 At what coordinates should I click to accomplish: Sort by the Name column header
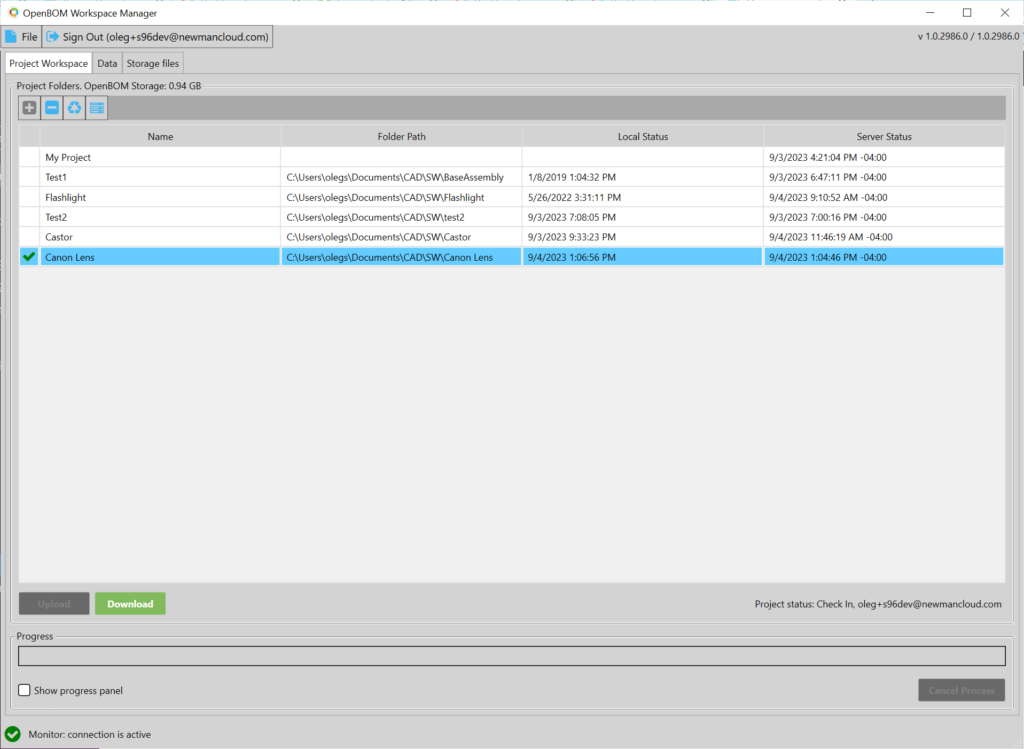160,136
